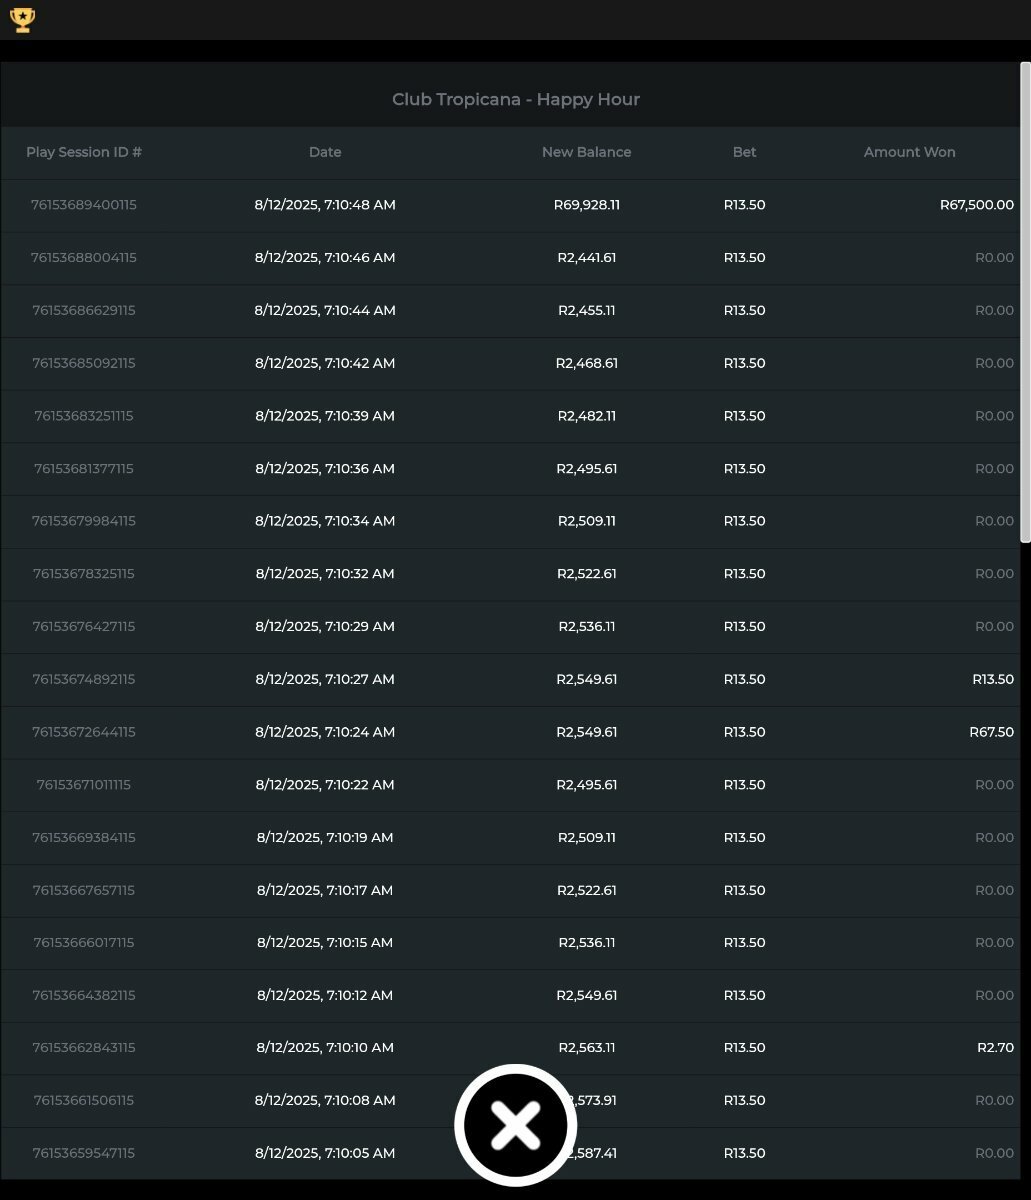
Task: Close the play history with the X button
Action: 516,1125
